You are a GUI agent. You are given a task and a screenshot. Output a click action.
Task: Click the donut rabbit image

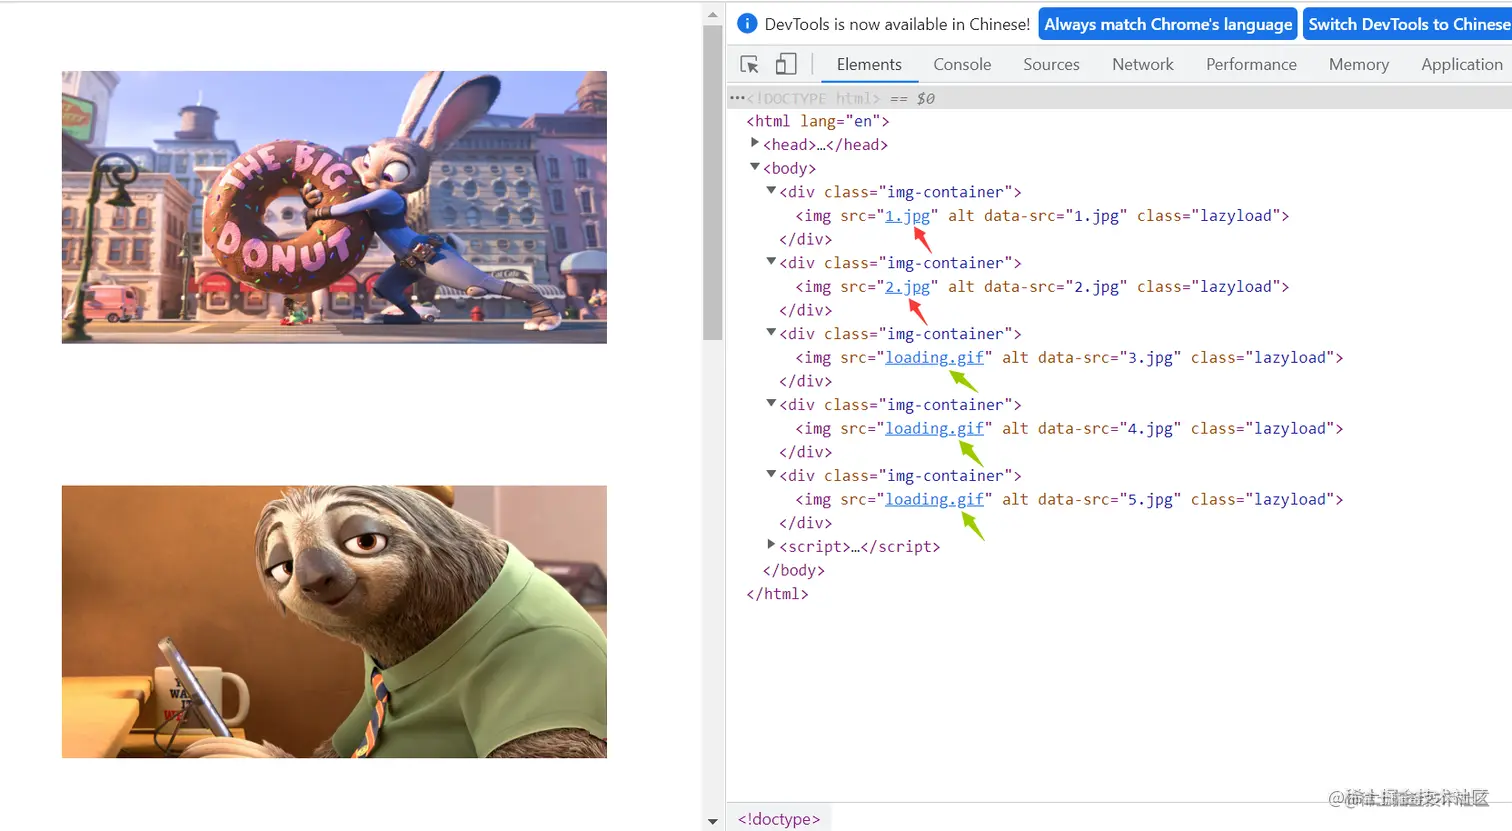(334, 207)
